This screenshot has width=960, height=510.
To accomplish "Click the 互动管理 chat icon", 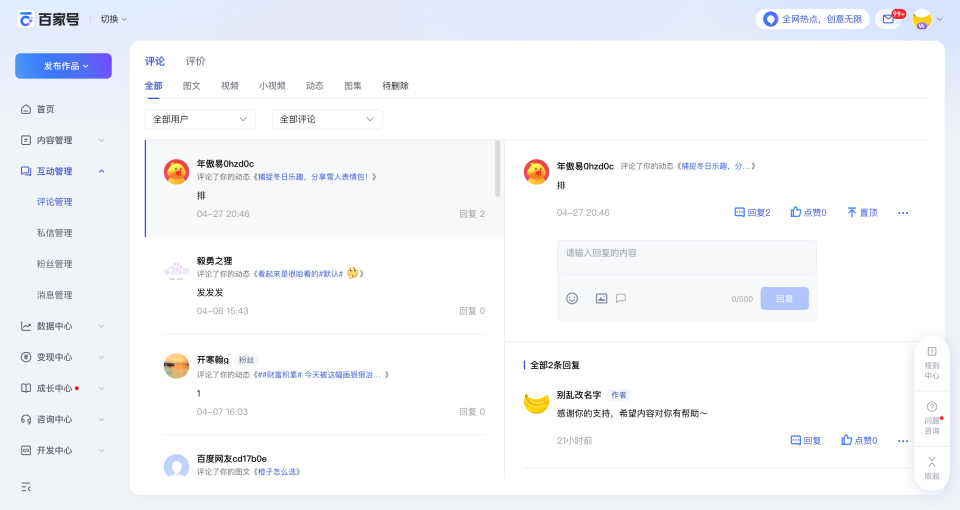I will [x=26, y=171].
